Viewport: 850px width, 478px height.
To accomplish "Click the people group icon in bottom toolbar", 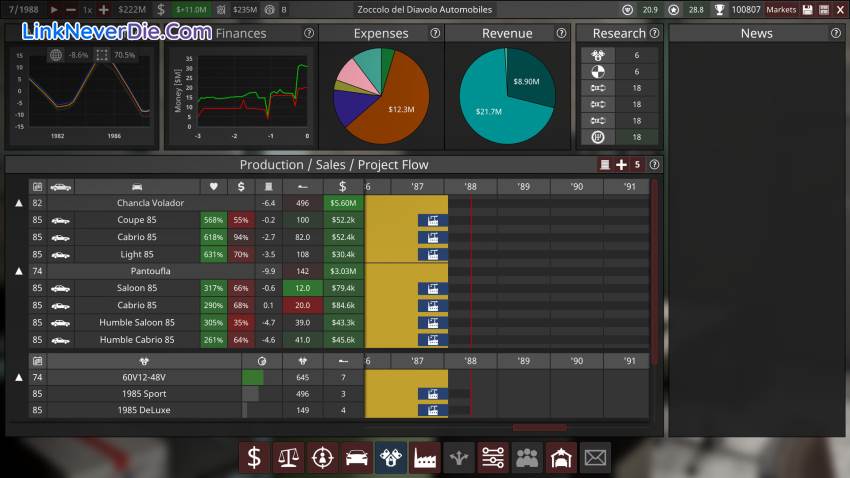I will (527, 458).
